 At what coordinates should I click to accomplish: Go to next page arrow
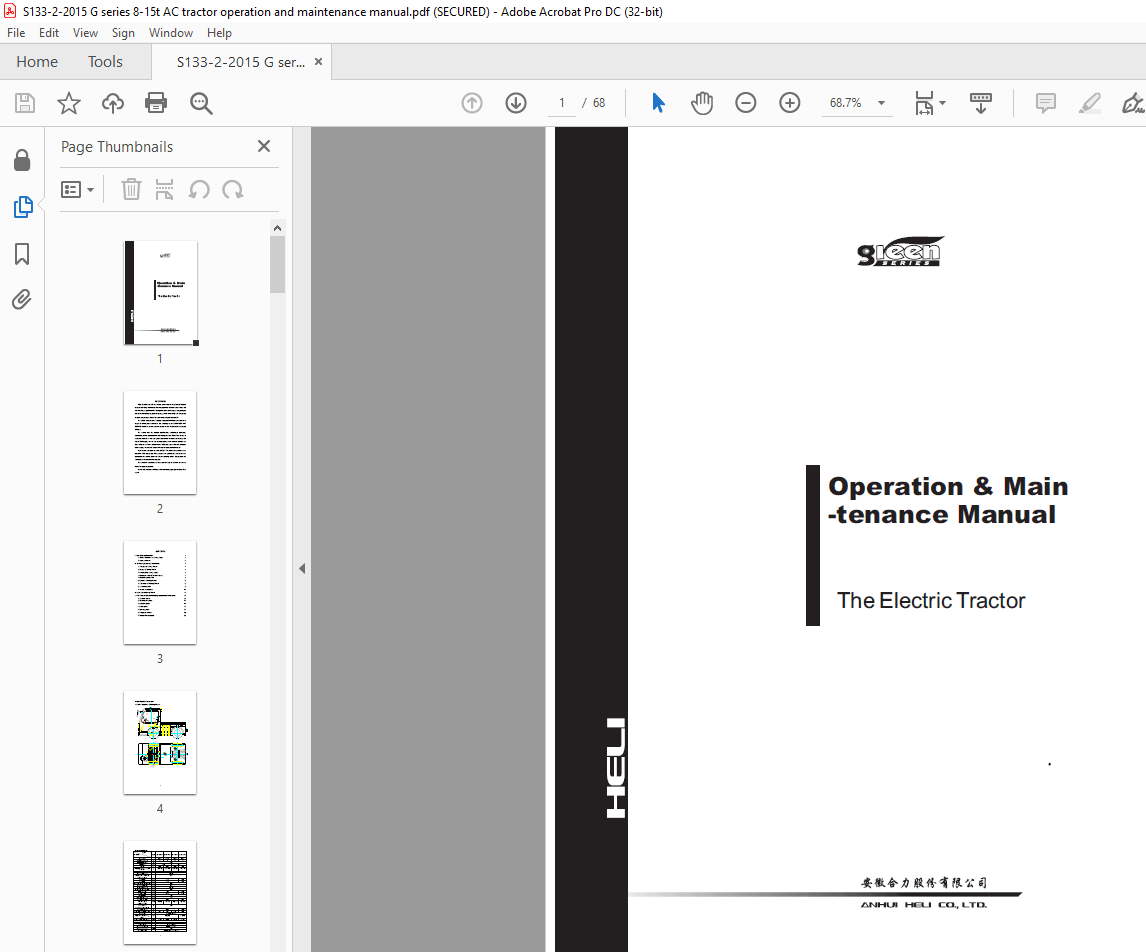pos(516,103)
